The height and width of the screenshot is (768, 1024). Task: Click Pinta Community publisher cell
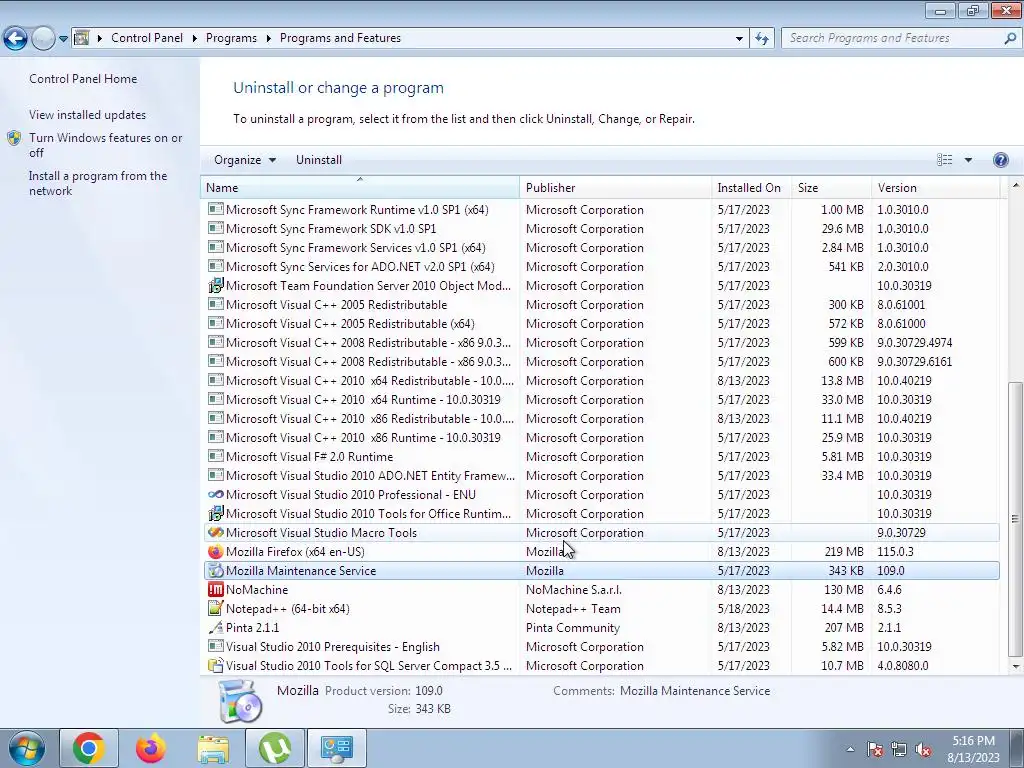click(x=573, y=628)
